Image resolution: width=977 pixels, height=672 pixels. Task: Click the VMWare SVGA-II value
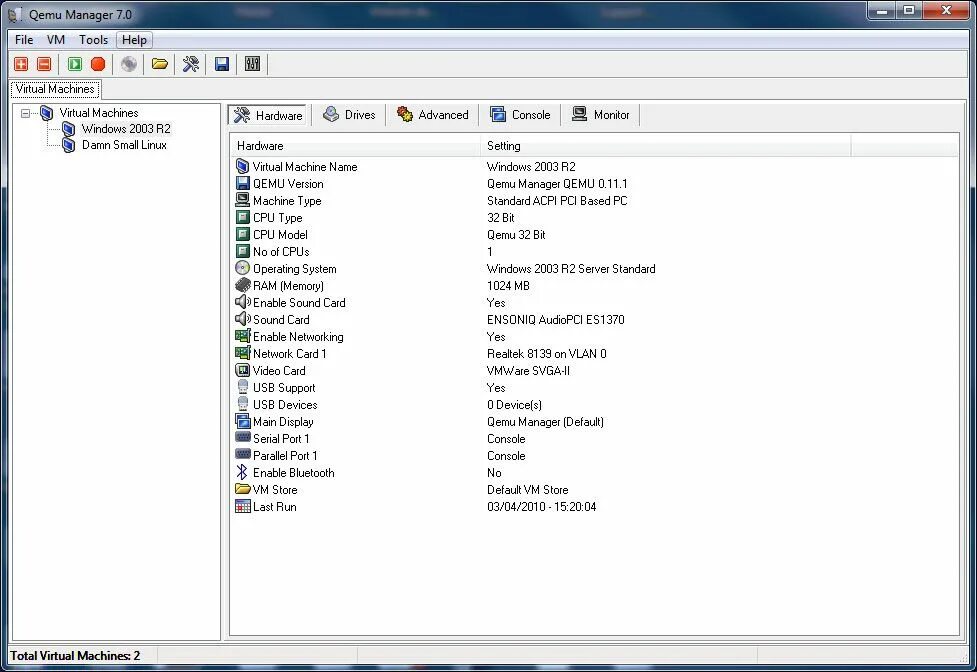(528, 371)
